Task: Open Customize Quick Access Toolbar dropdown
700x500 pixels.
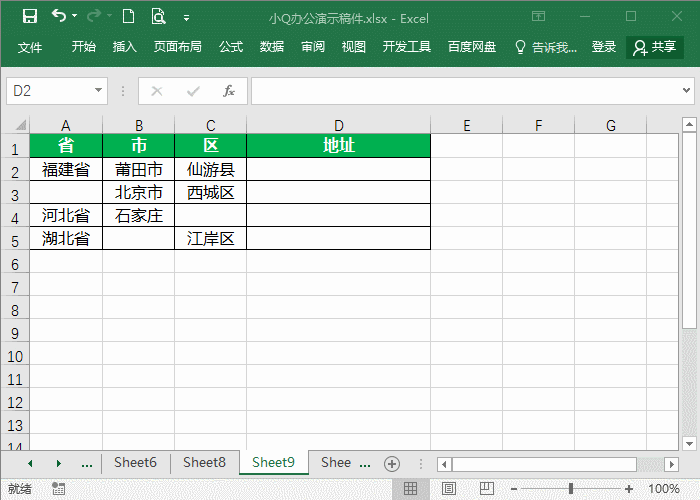Action: [187, 18]
